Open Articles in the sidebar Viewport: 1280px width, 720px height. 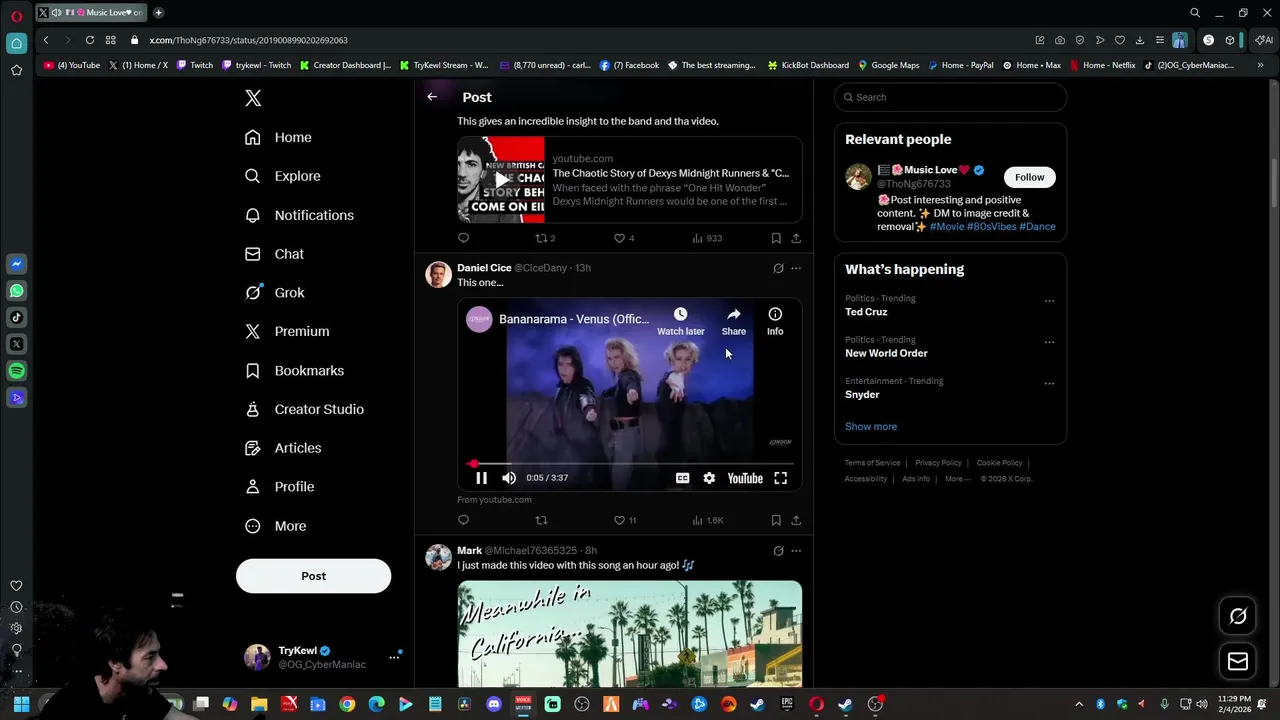point(284,448)
